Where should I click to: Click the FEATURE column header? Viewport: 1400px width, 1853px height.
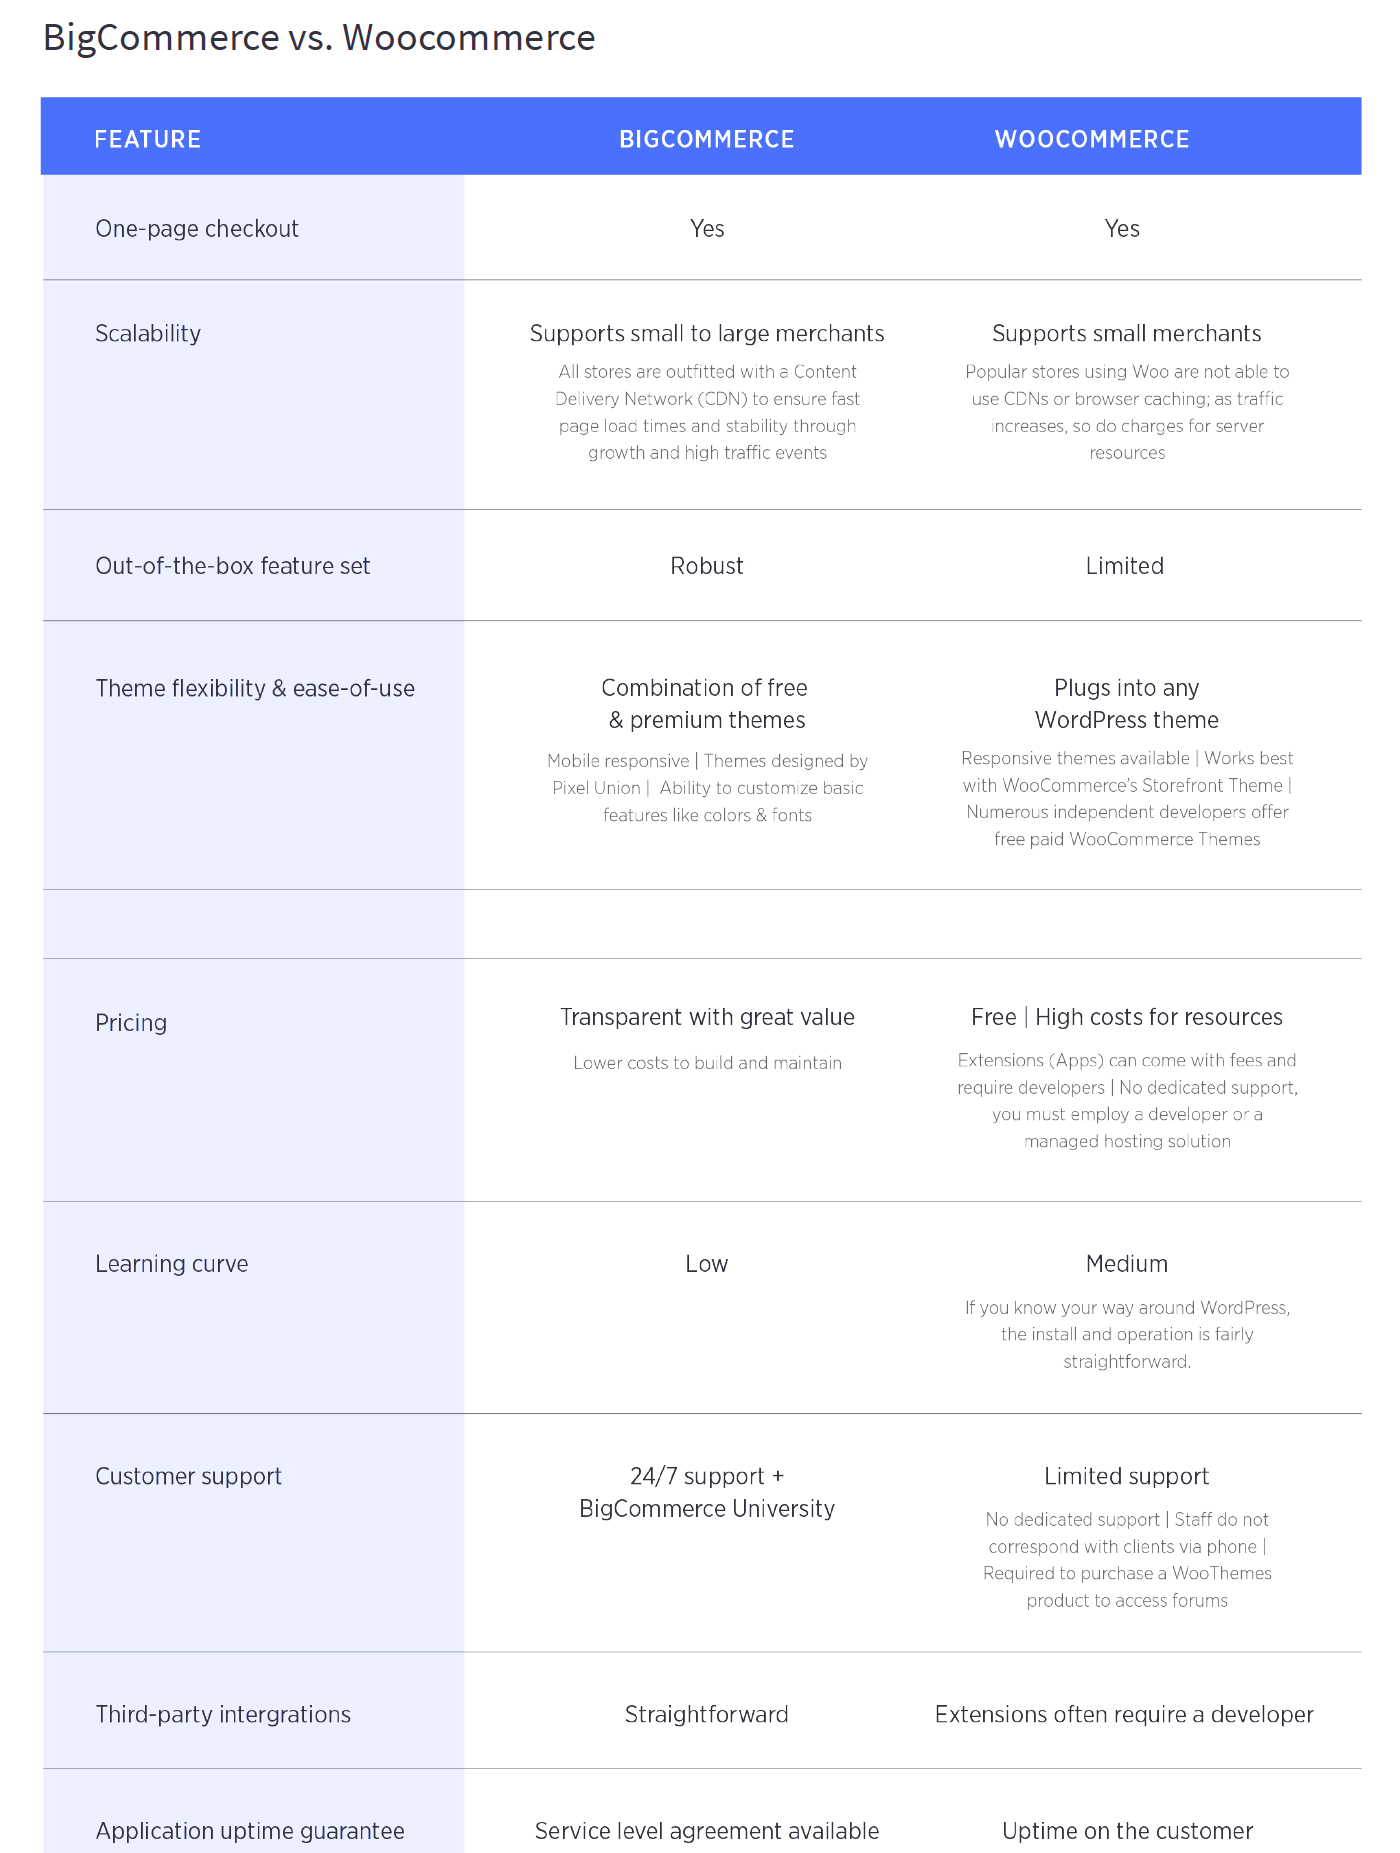click(147, 139)
